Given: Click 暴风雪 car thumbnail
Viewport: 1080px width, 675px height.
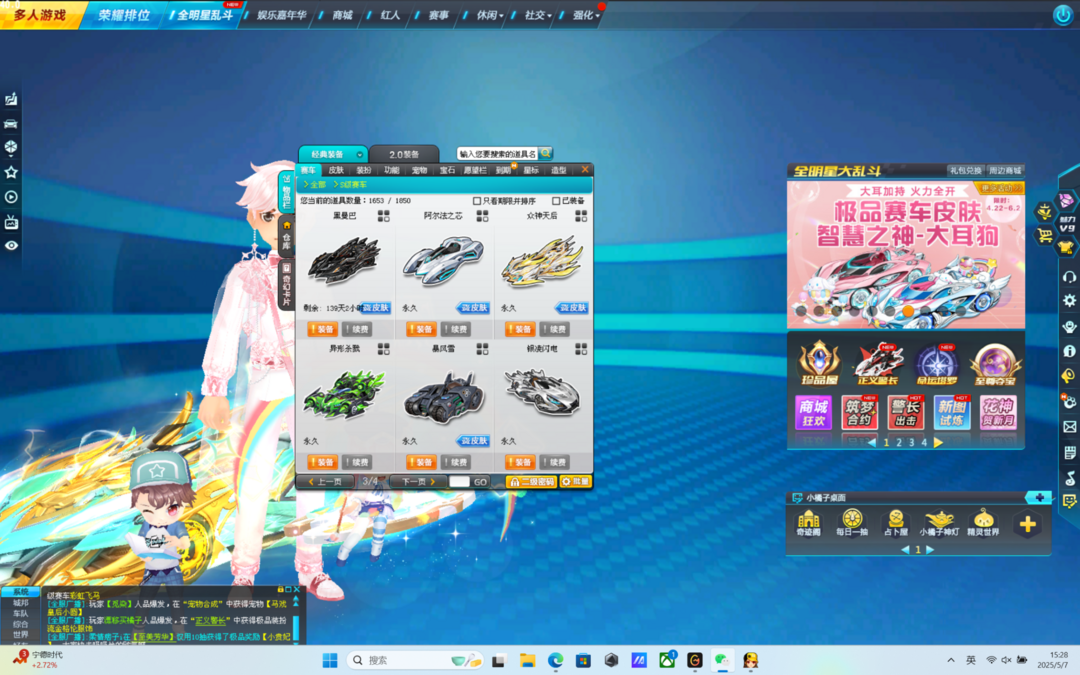Looking at the screenshot, I should [x=444, y=398].
